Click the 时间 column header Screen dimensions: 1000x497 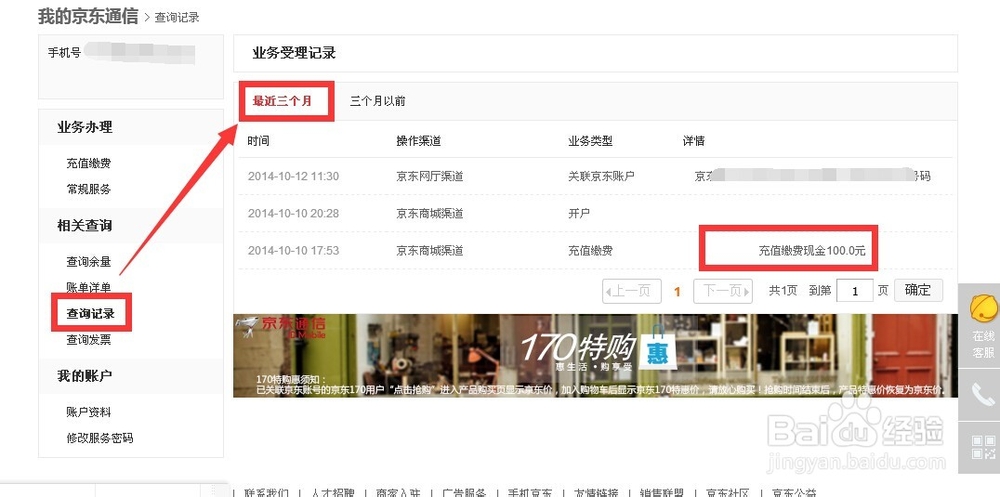click(x=258, y=141)
